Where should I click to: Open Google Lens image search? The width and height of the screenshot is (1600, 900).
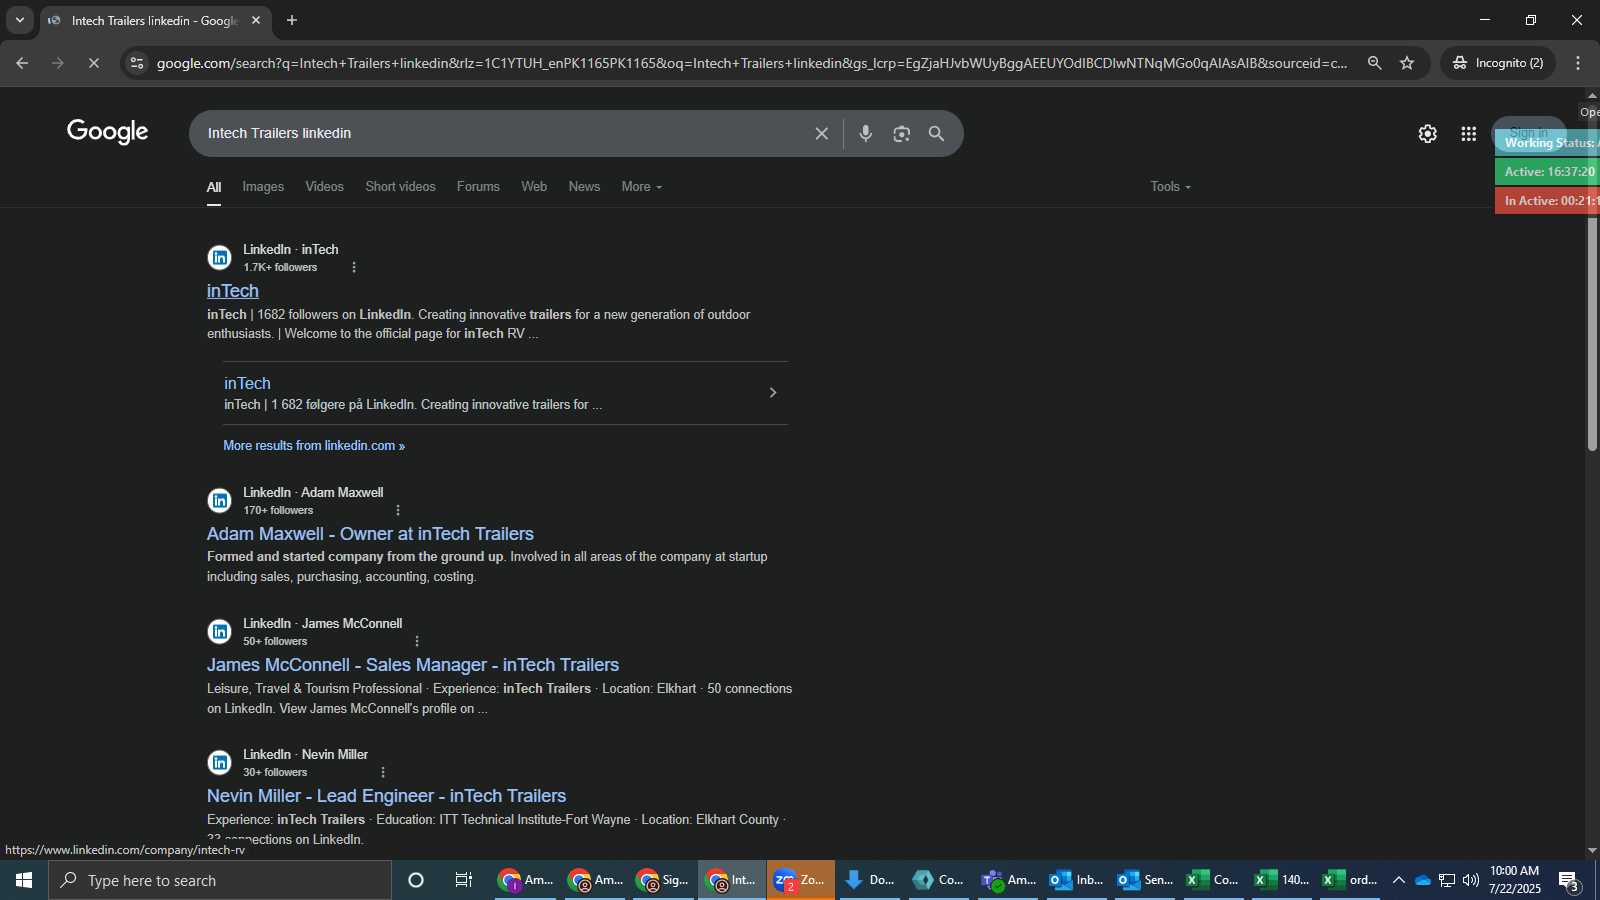[x=902, y=134]
